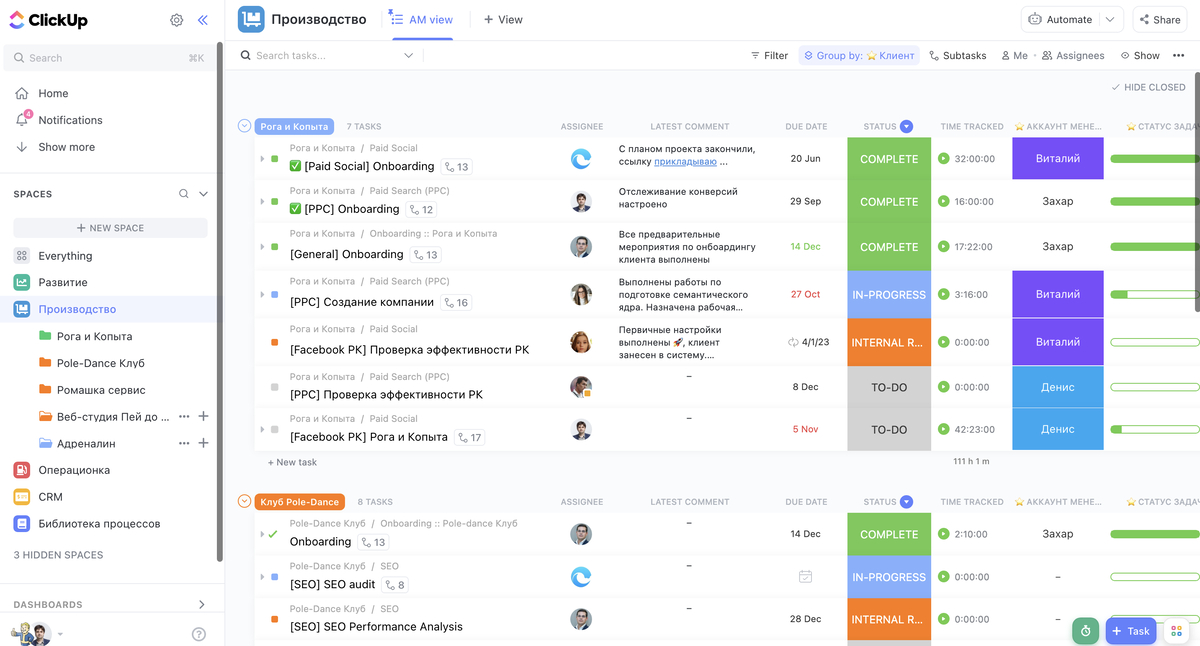1200x646 pixels.
Task: Sort by Status column arrow in first group
Action: click(x=906, y=127)
